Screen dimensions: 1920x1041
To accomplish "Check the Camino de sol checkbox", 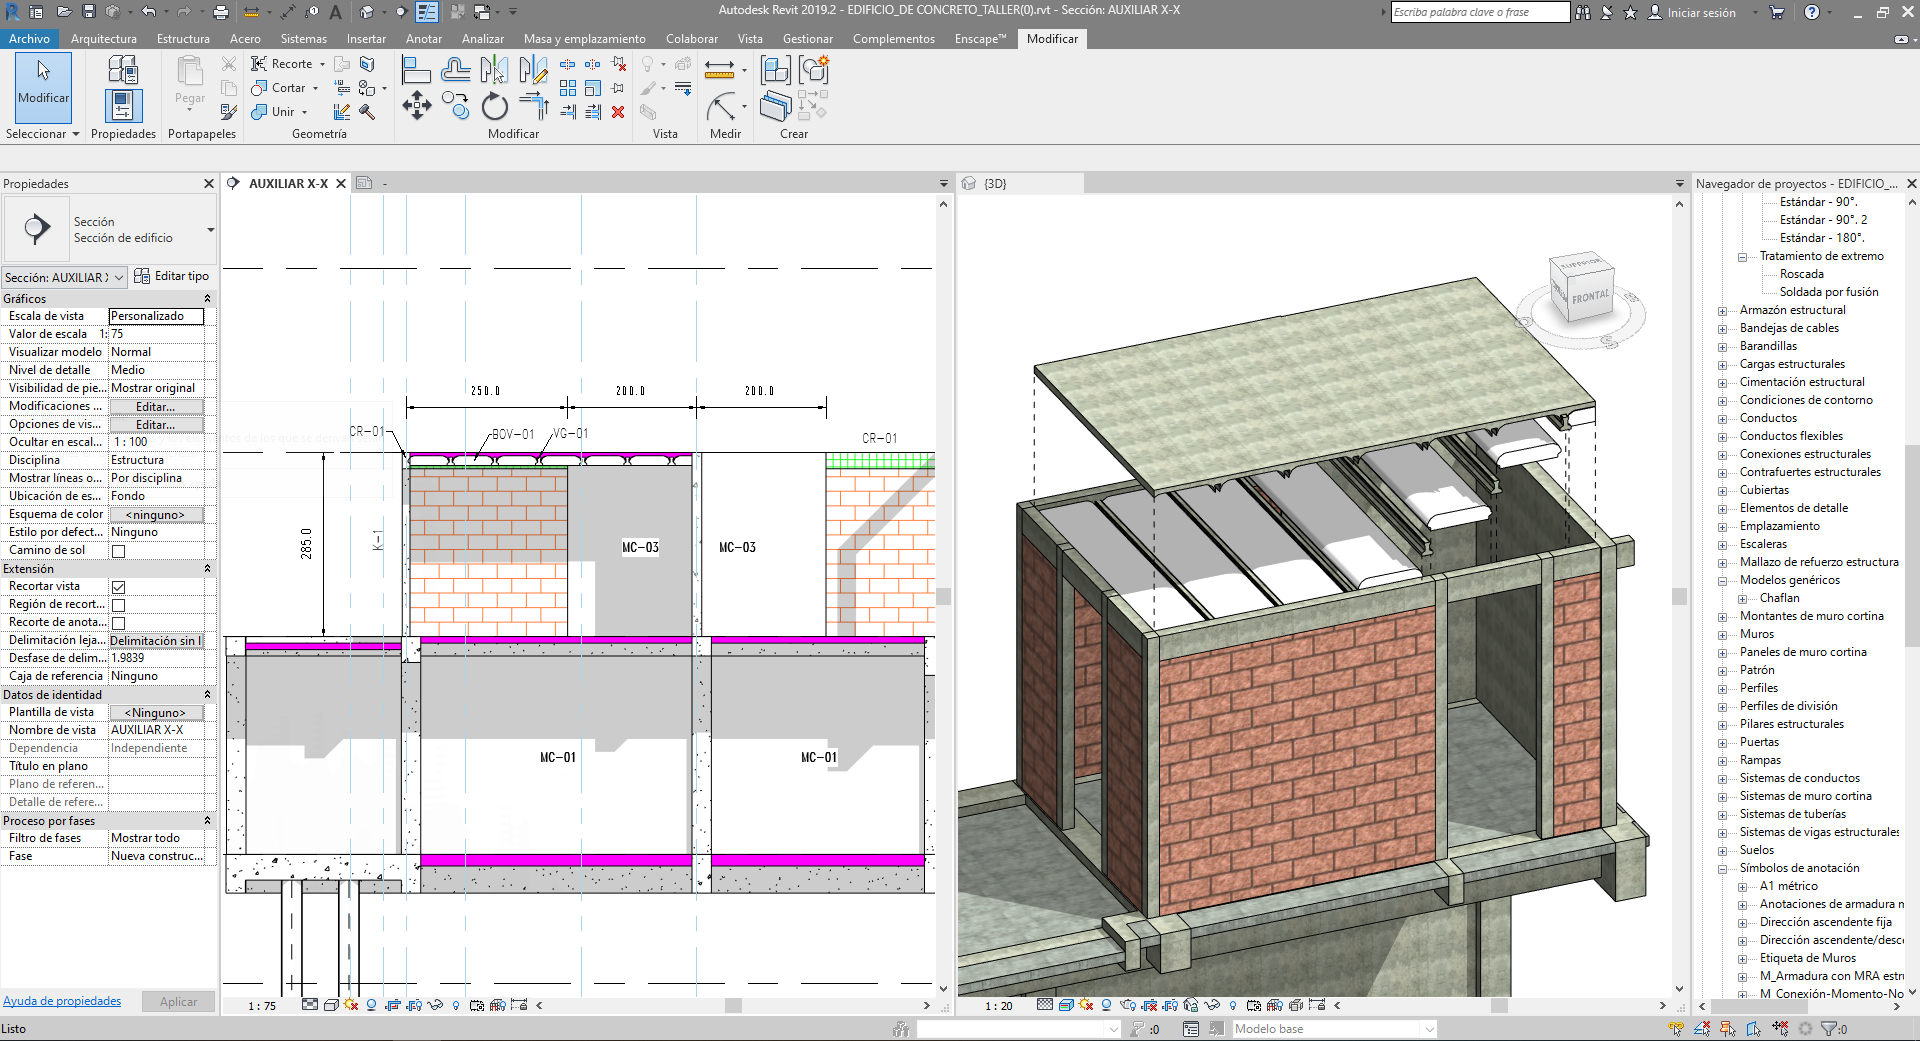I will coord(118,550).
